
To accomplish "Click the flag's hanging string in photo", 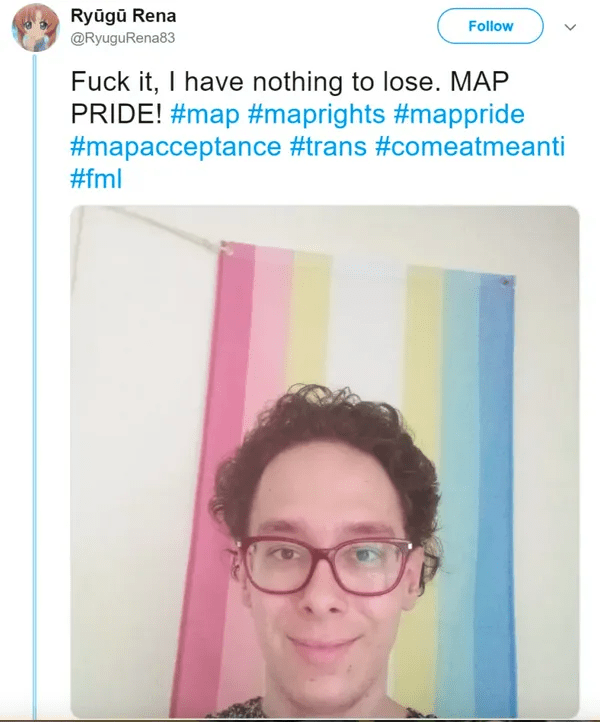I will [x=152, y=228].
